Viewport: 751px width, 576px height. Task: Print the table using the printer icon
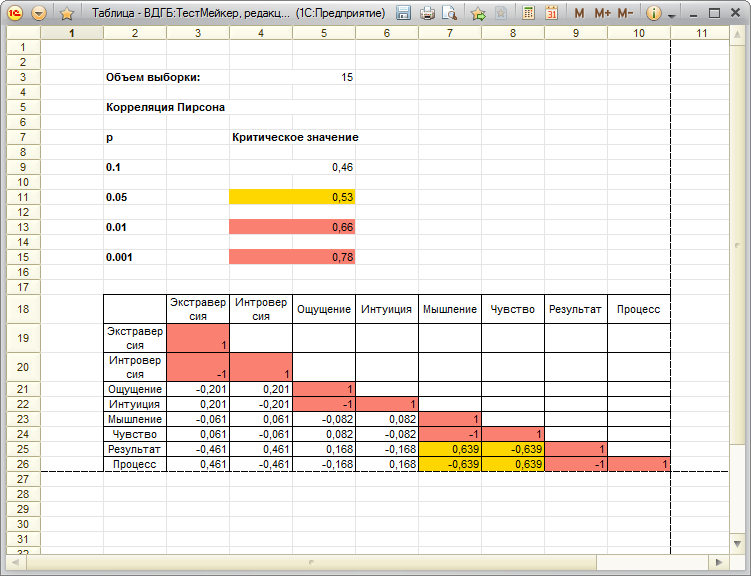coord(427,13)
